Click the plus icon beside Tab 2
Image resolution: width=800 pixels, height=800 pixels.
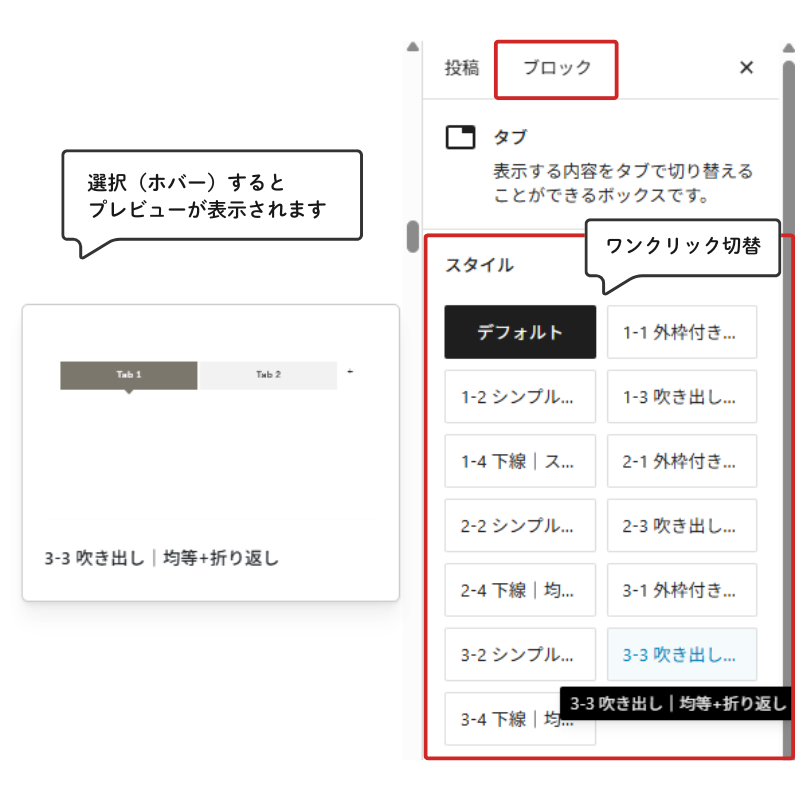350,372
